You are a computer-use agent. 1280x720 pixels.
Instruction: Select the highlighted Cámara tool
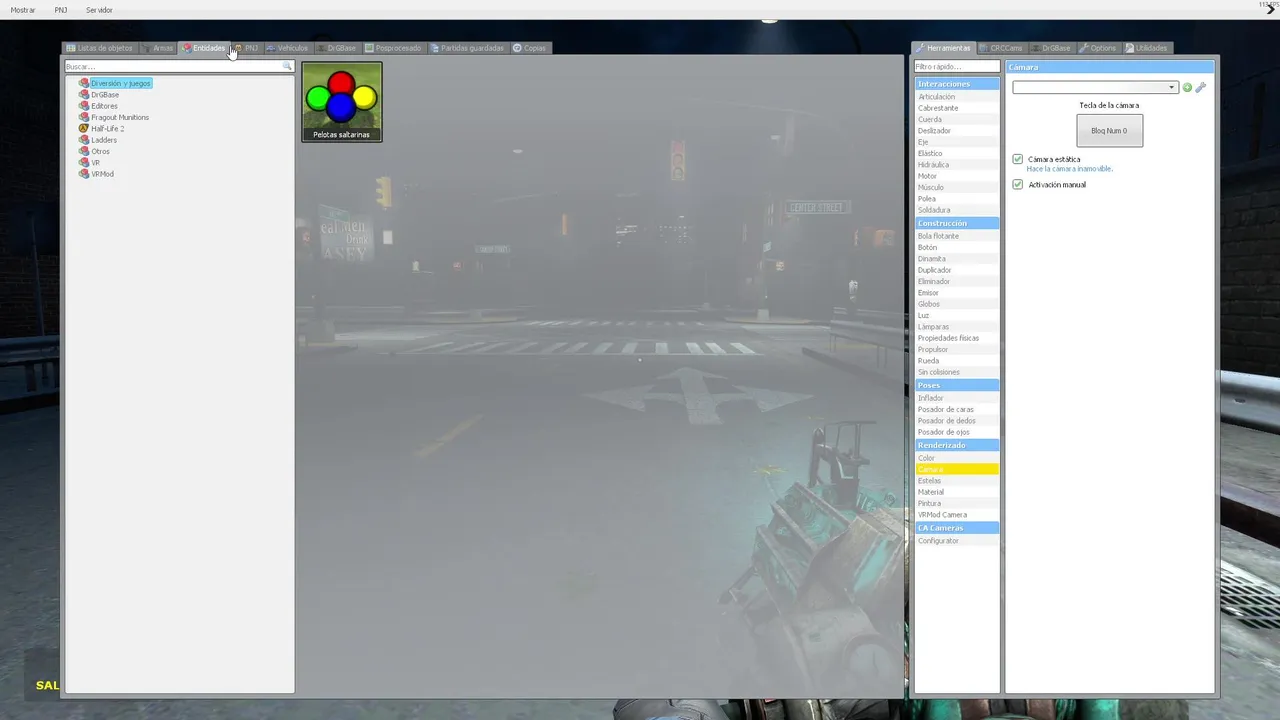(x=957, y=469)
